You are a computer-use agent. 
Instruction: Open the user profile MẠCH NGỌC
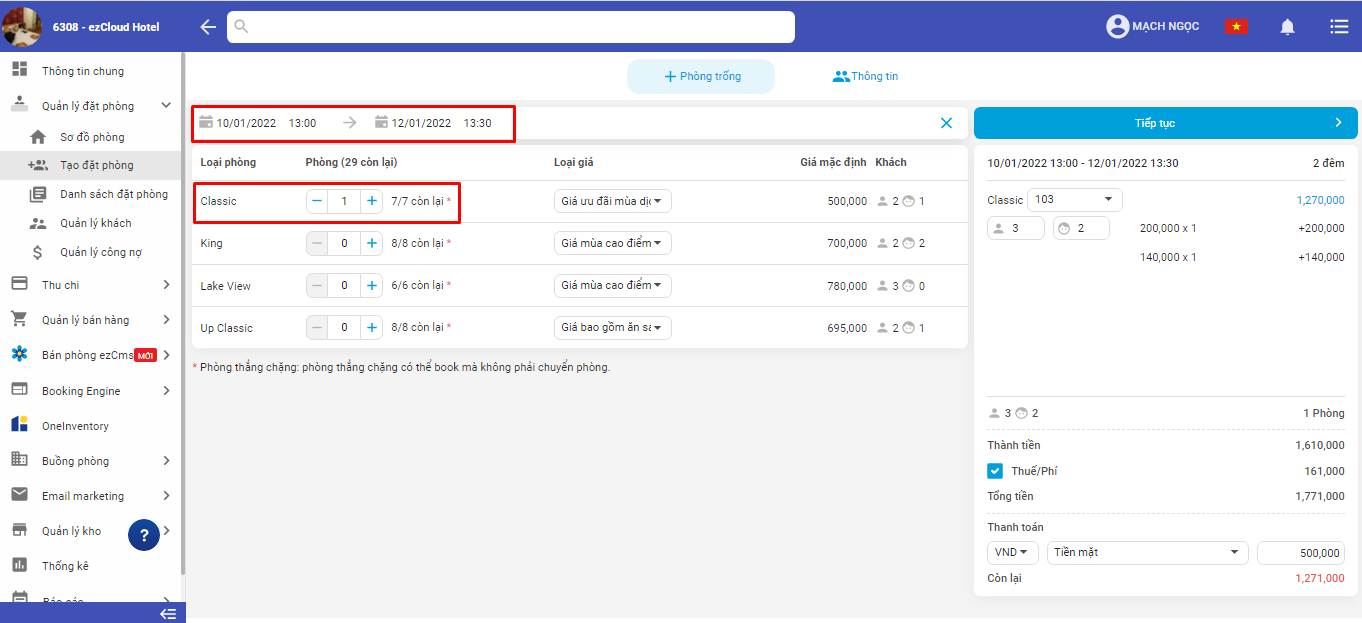(x=1152, y=27)
